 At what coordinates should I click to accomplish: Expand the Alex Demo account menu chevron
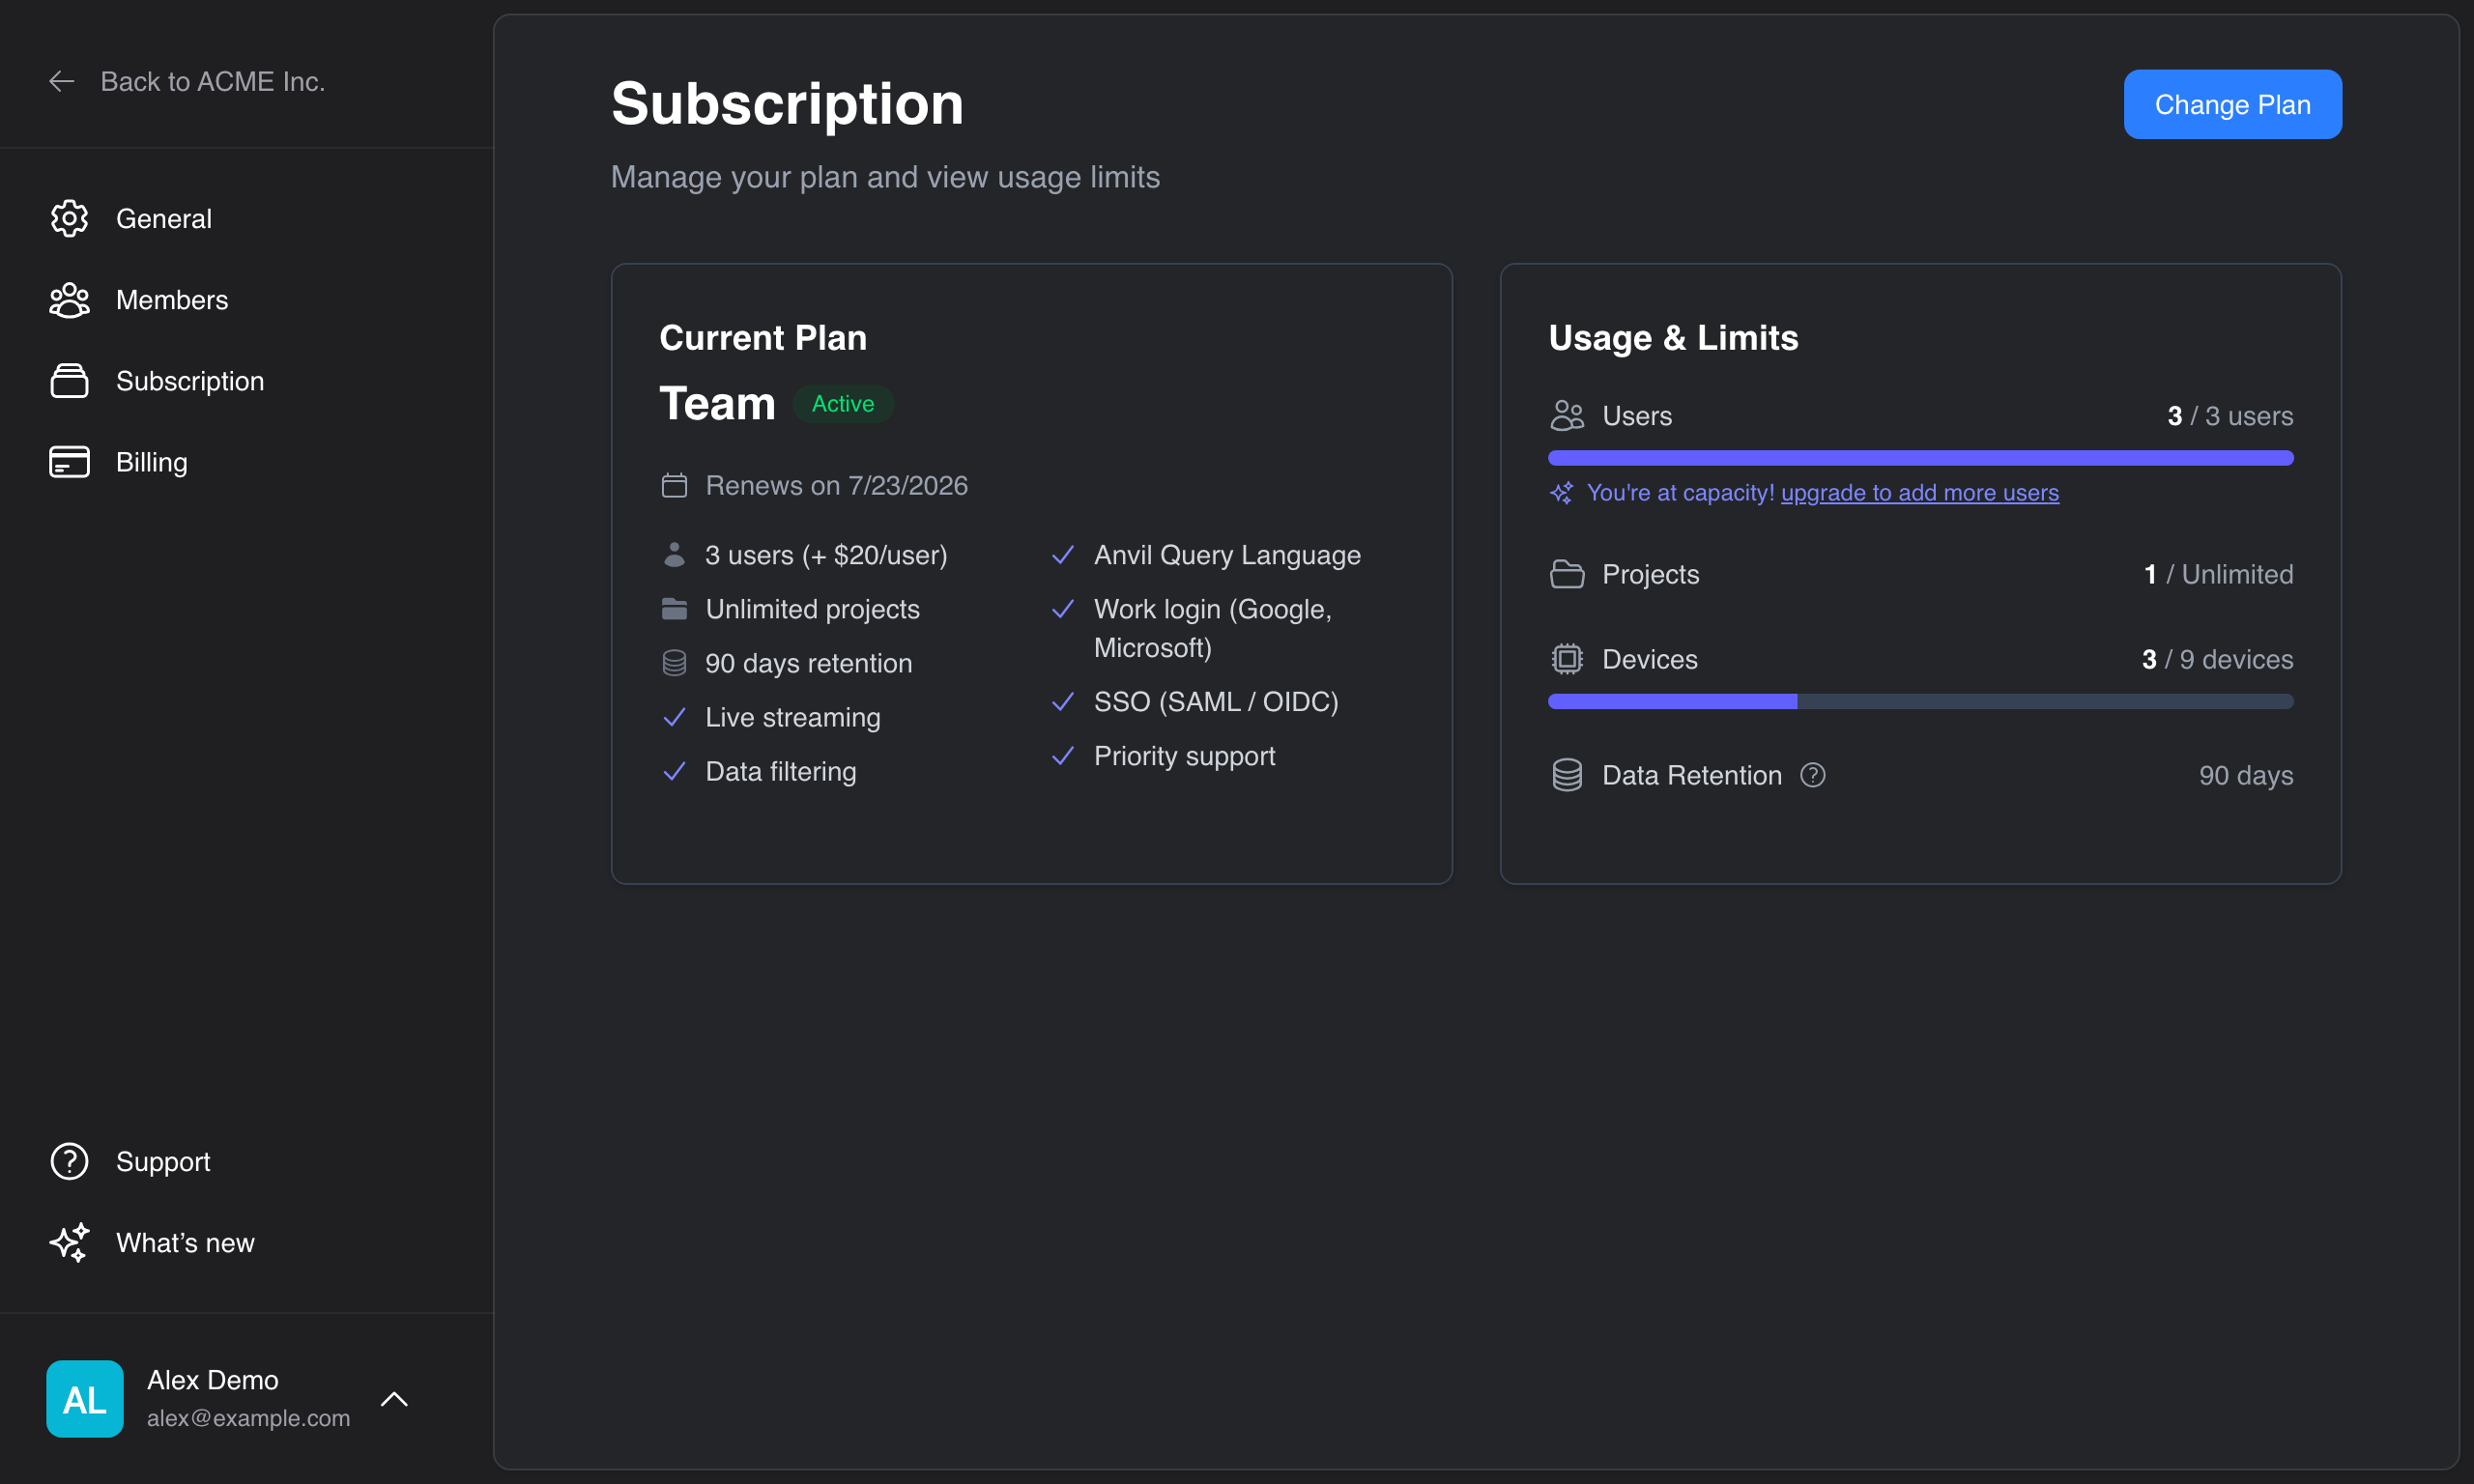point(394,1398)
